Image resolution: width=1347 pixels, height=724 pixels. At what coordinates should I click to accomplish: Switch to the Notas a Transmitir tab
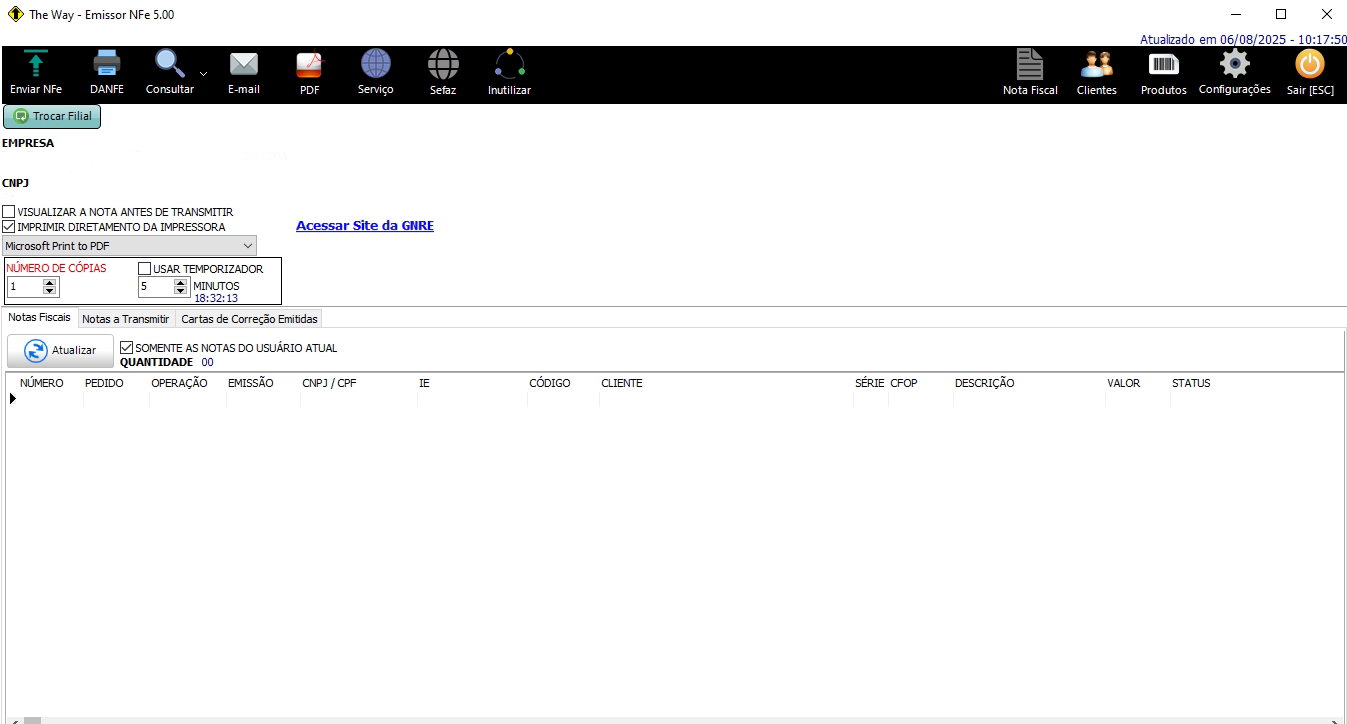click(x=126, y=319)
